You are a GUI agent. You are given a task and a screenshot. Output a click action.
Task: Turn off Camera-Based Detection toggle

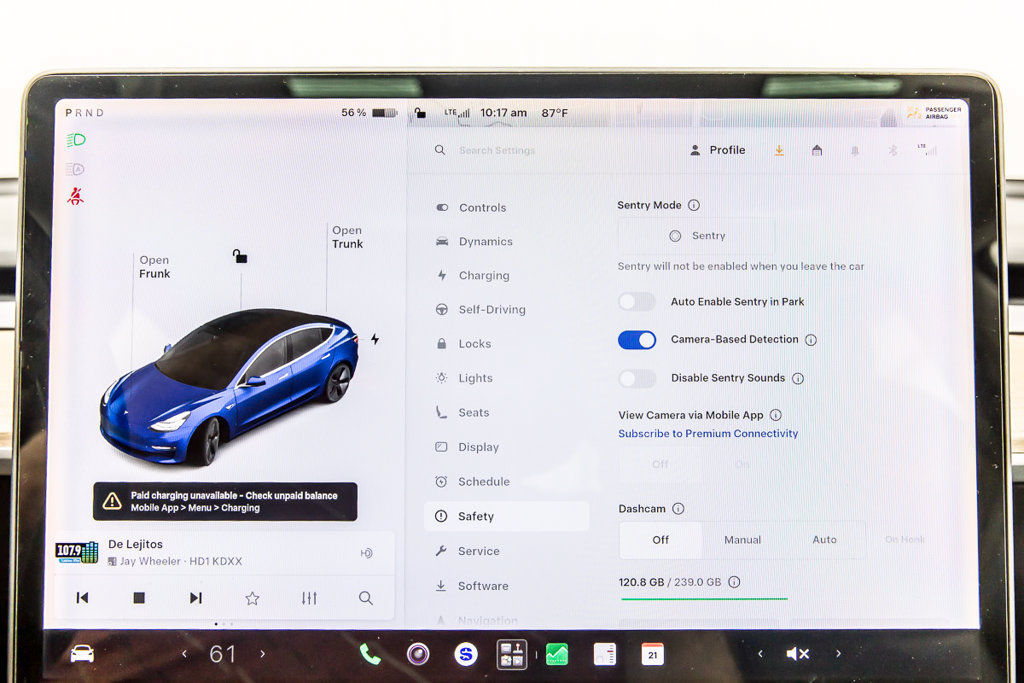click(637, 340)
